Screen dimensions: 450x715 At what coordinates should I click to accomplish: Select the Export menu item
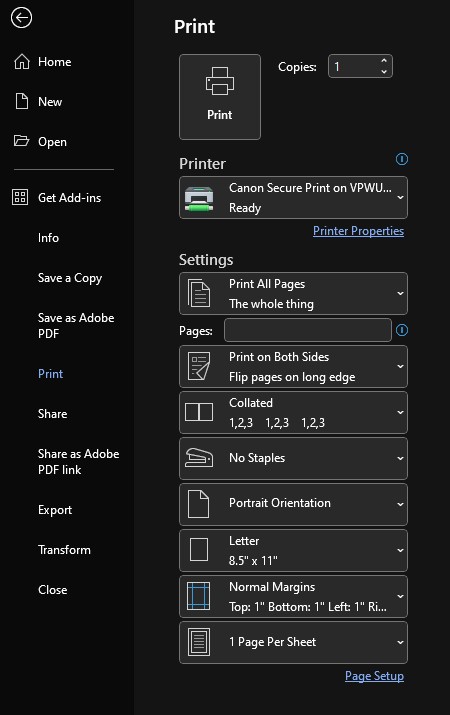(x=55, y=510)
